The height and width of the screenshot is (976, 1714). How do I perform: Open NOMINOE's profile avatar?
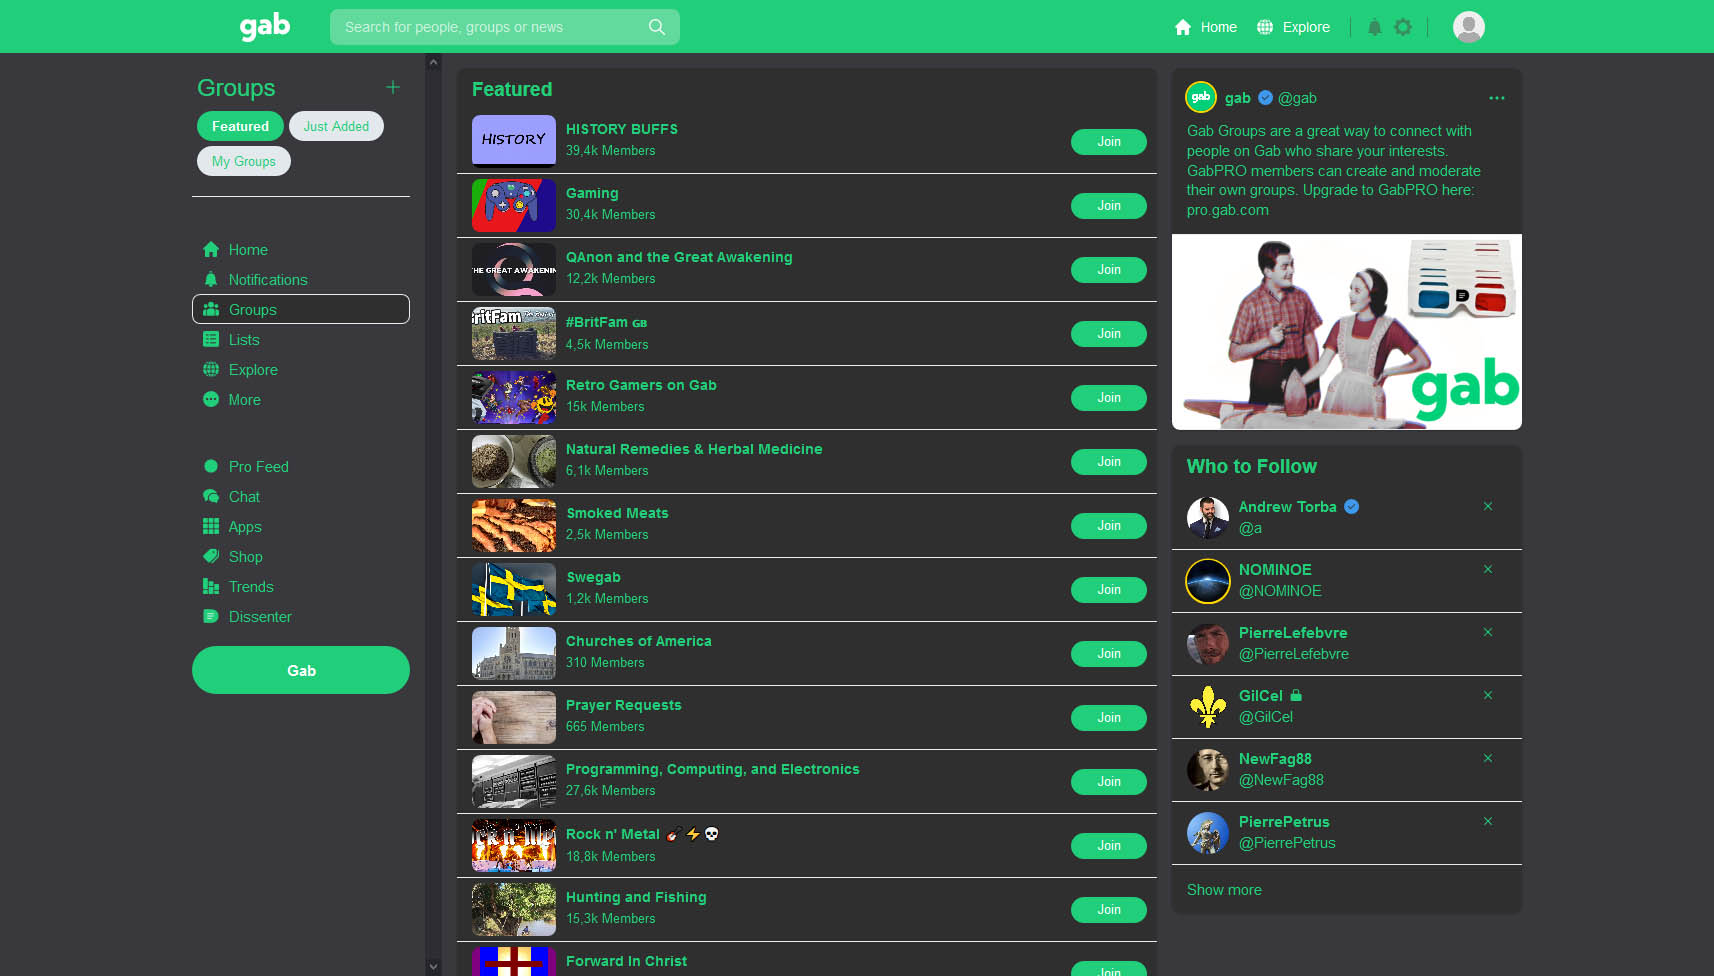1208,581
